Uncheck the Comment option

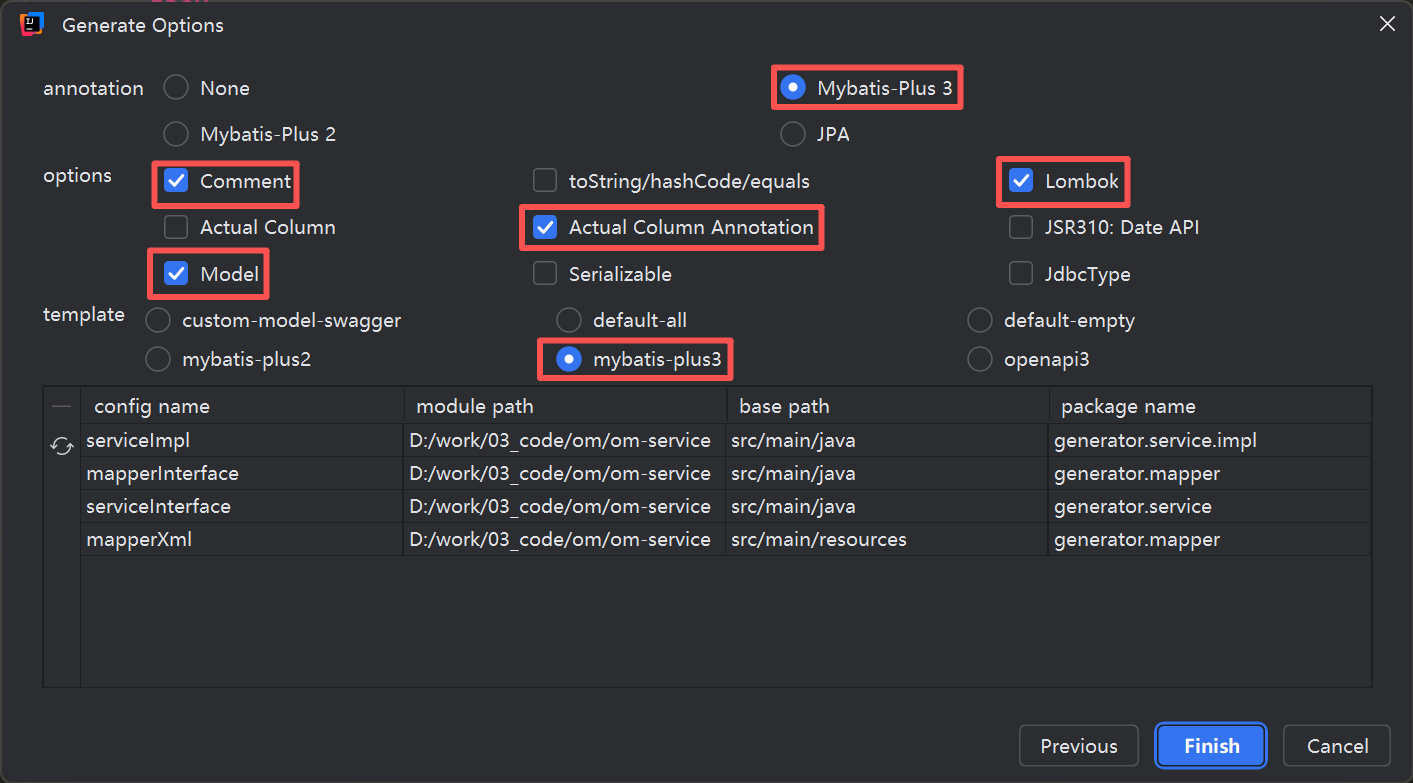point(176,181)
